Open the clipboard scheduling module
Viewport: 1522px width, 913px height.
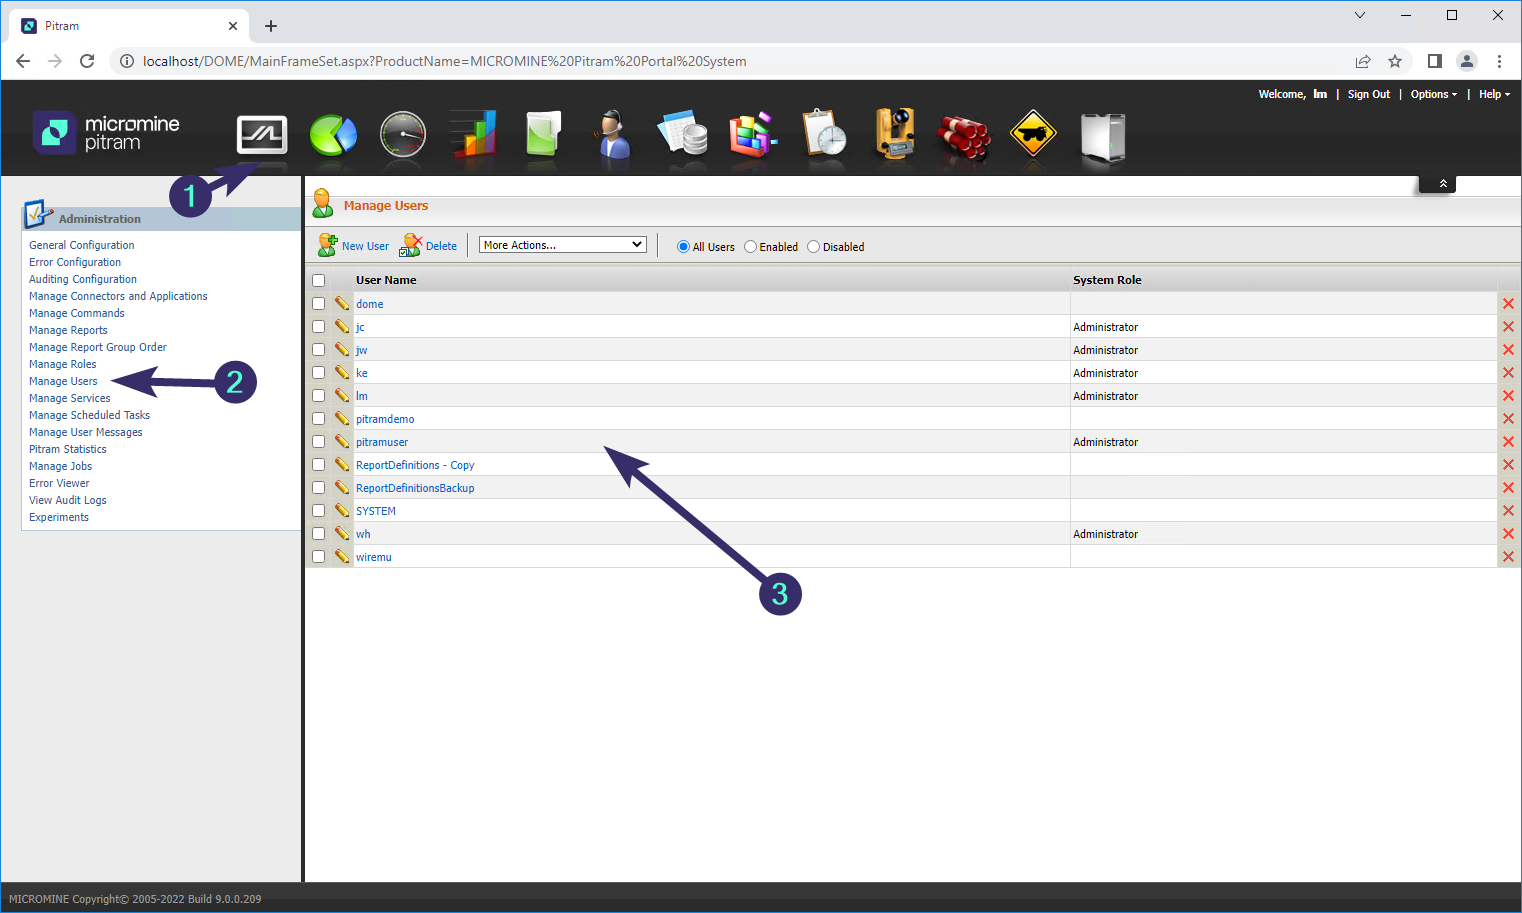coord(823,135)
